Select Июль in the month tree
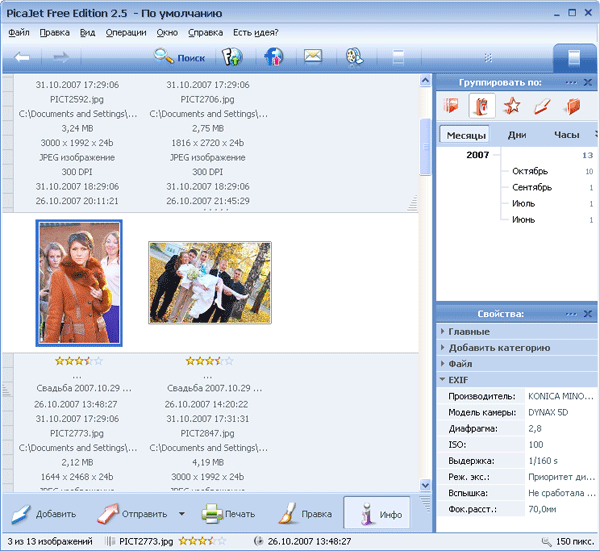The image size is (600, 551). [x=523, y=203]
